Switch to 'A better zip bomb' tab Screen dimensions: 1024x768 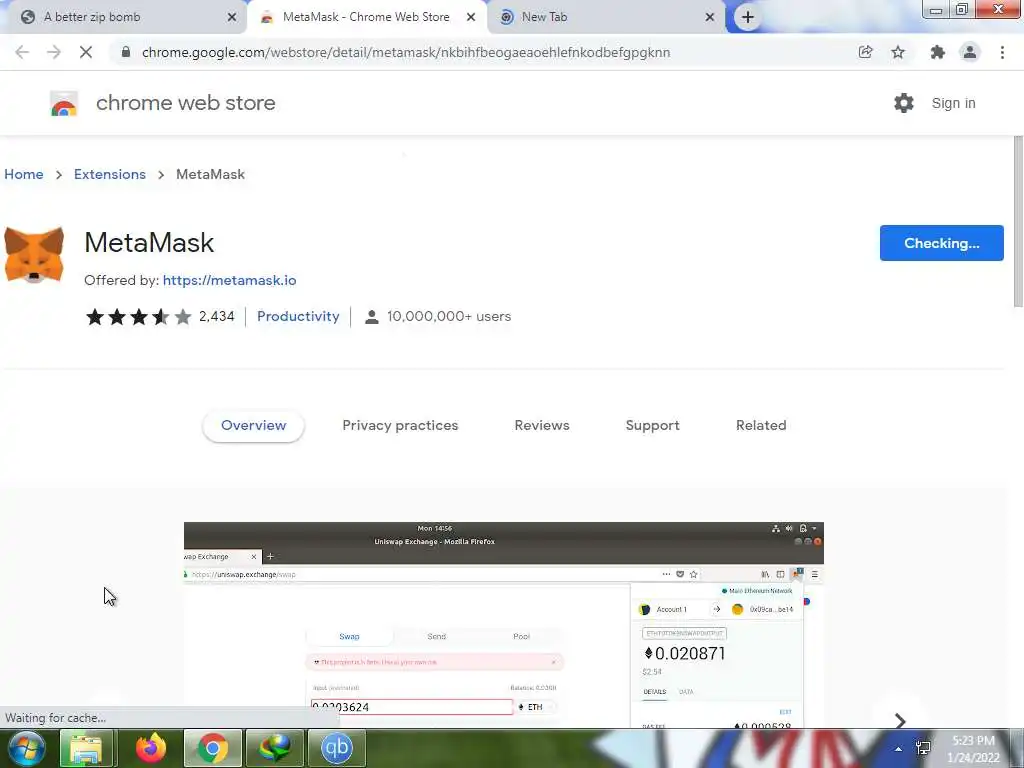coord(124,17)
